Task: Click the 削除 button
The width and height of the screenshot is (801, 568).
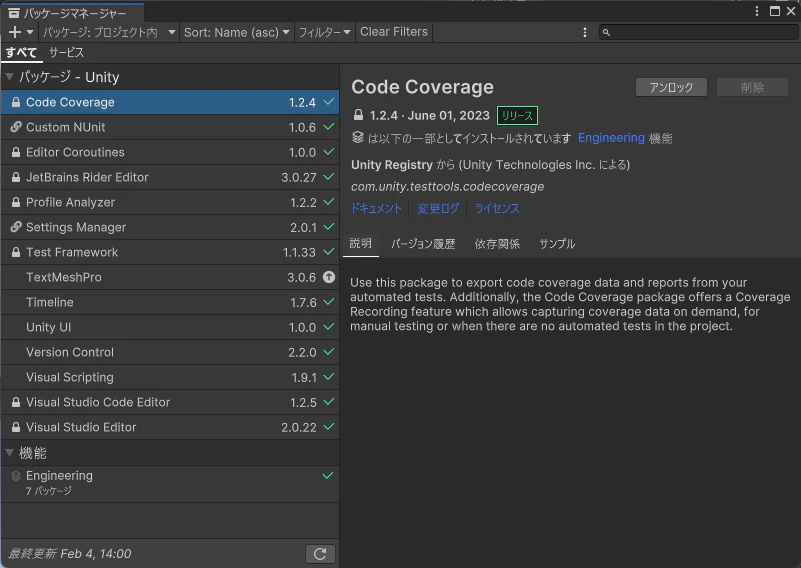Action: pos(752,87)
